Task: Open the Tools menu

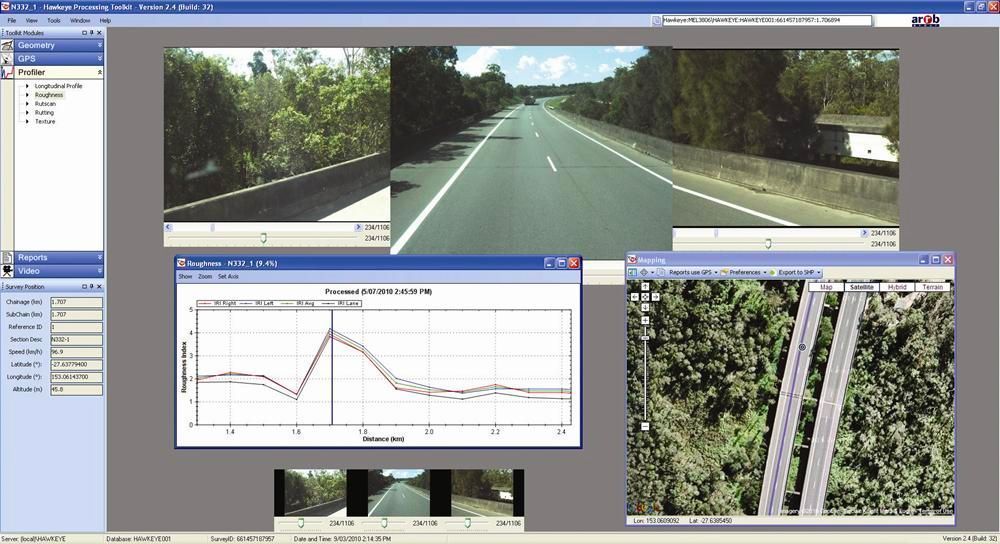Action: click(54, 20)
